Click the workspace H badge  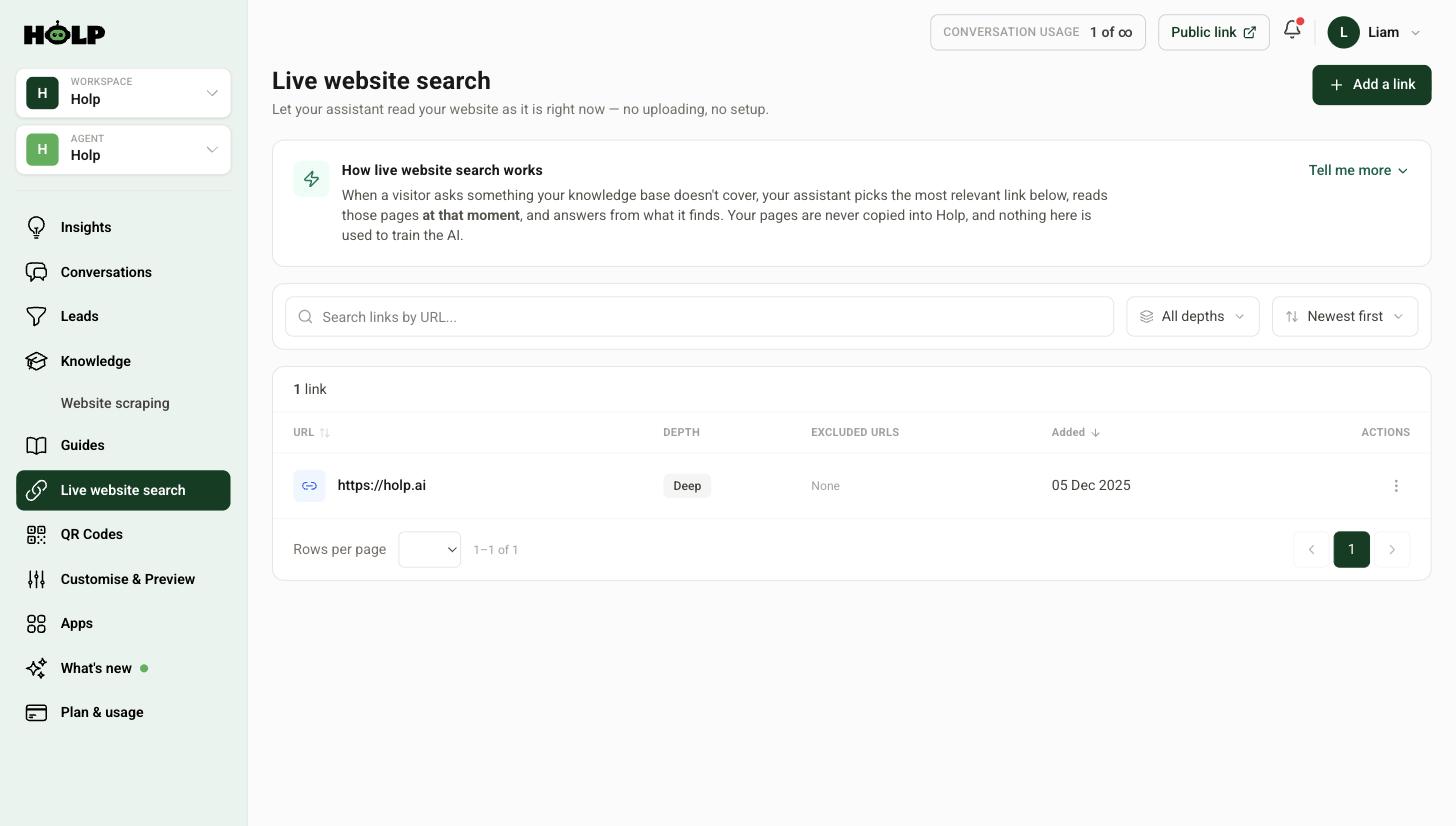point(42,93)
